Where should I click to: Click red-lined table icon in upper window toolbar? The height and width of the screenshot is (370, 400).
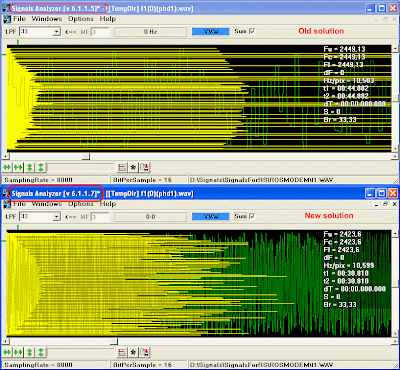122,167
